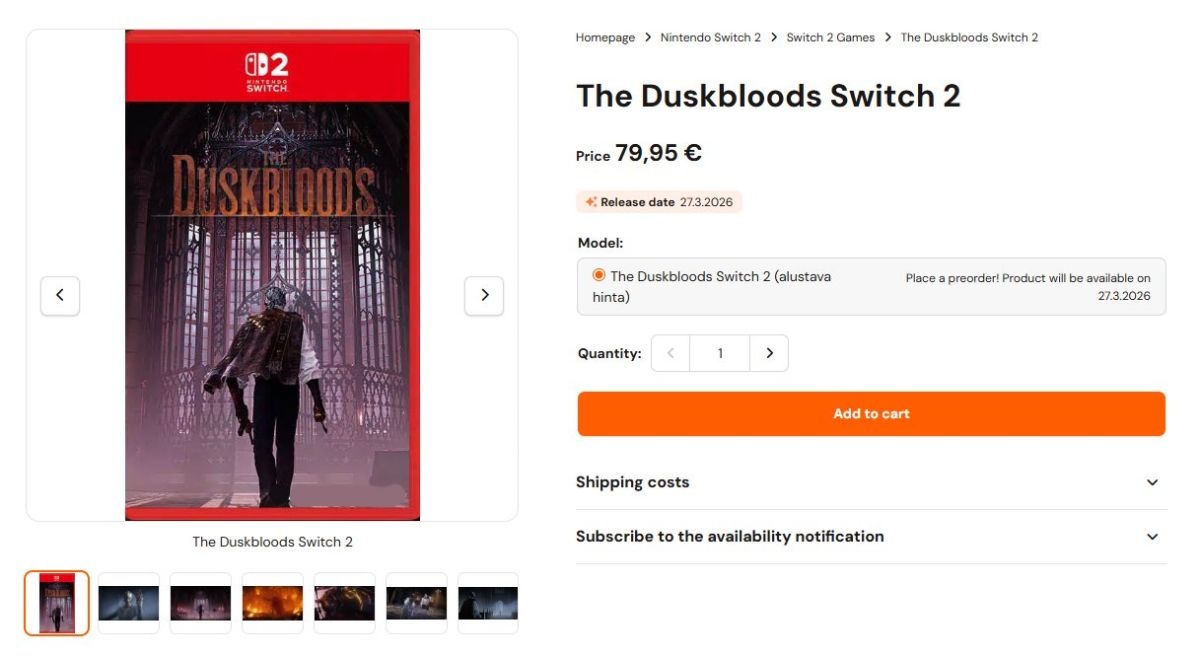Select the red box-art cover thumbnail
This screenshot has height=658, width=1200.
point(57,603)
